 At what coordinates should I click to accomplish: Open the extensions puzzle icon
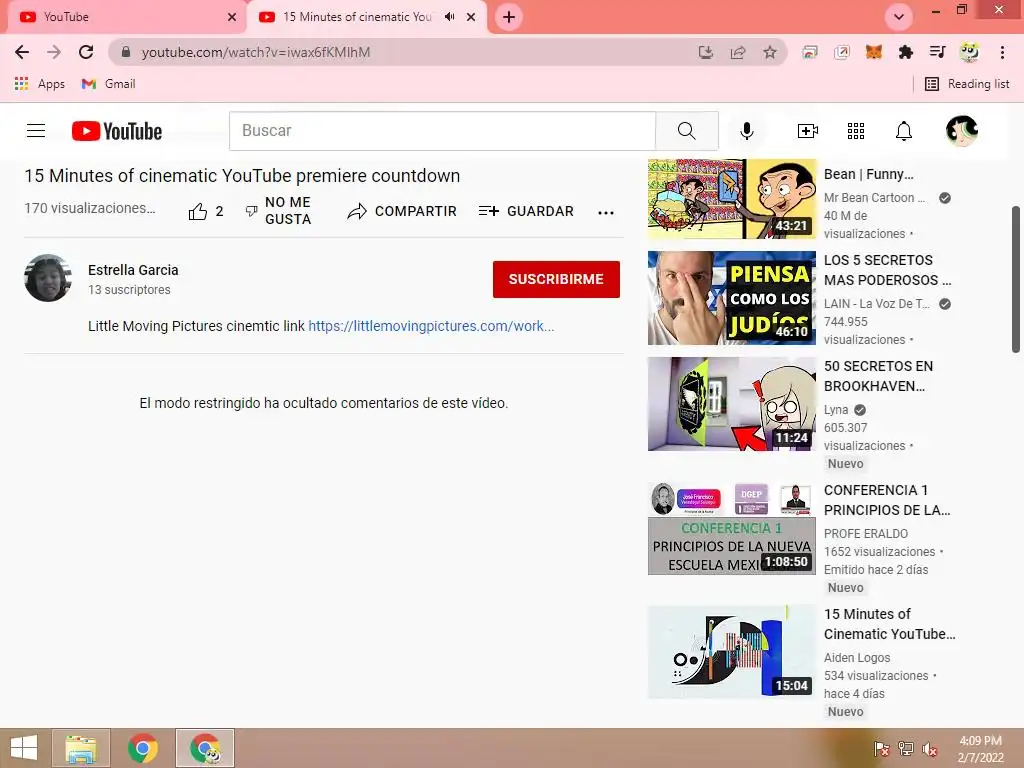(x=905, y=52)
